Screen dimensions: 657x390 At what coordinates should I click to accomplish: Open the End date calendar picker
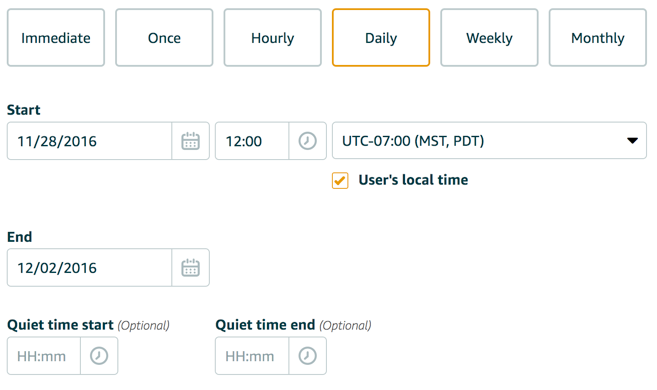(x=190, y=268)
